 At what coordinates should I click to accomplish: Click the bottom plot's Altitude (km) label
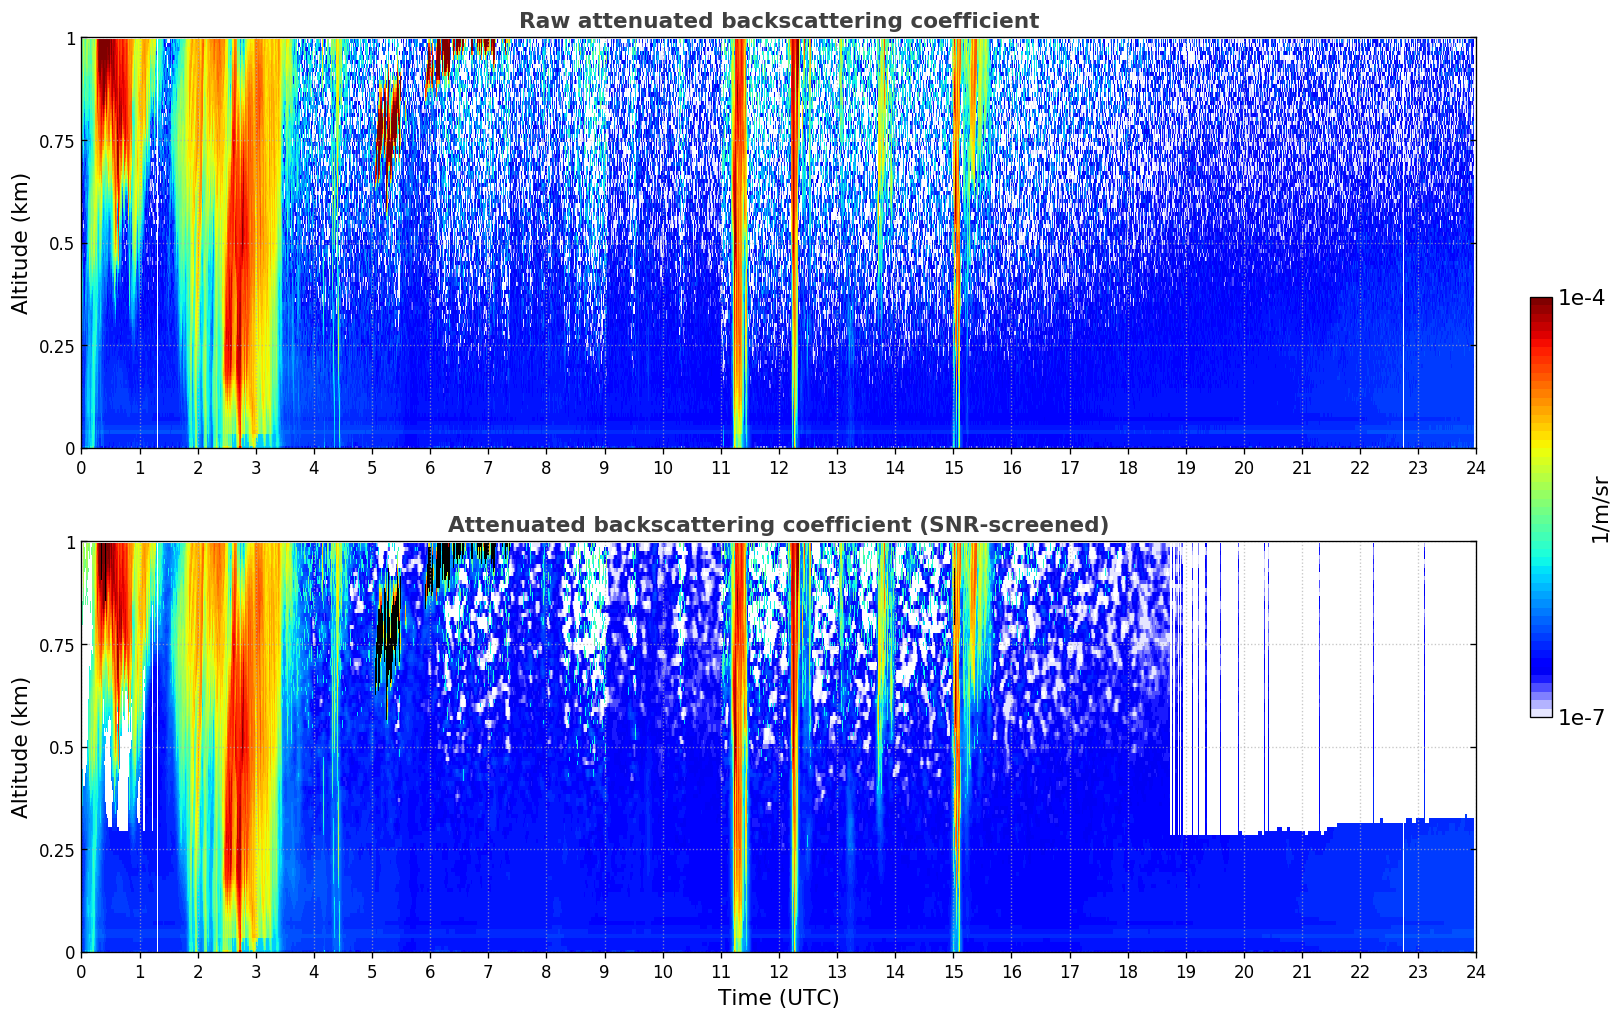21,747
